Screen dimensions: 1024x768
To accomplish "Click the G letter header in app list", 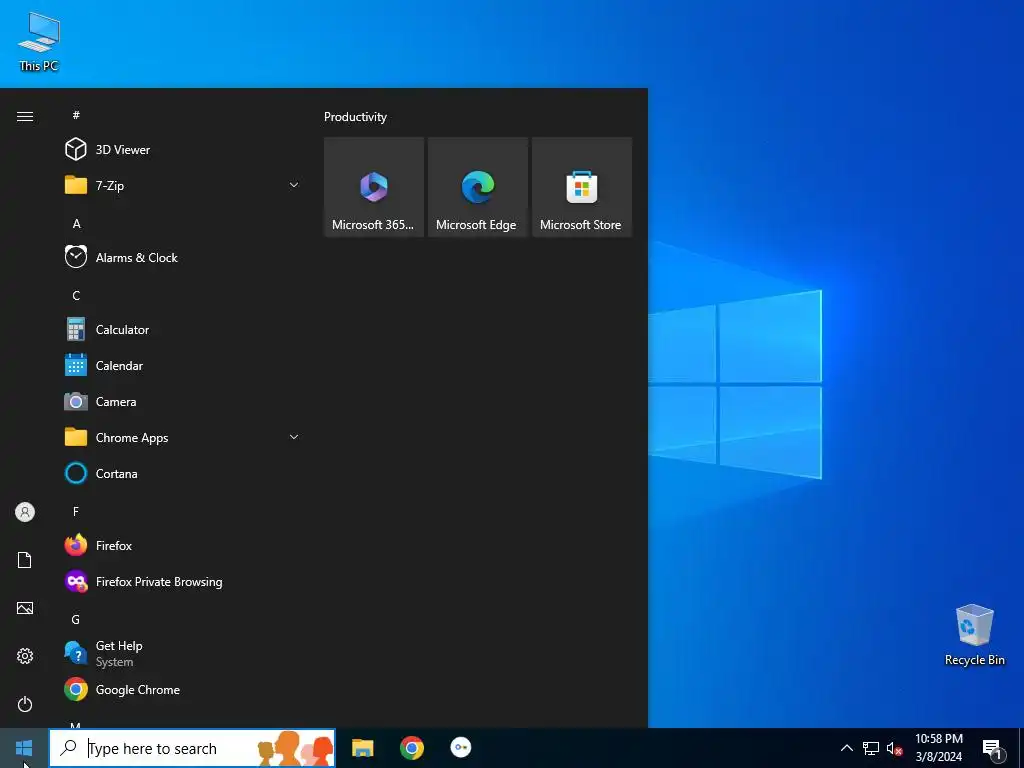I will click(x=76, y=619).
